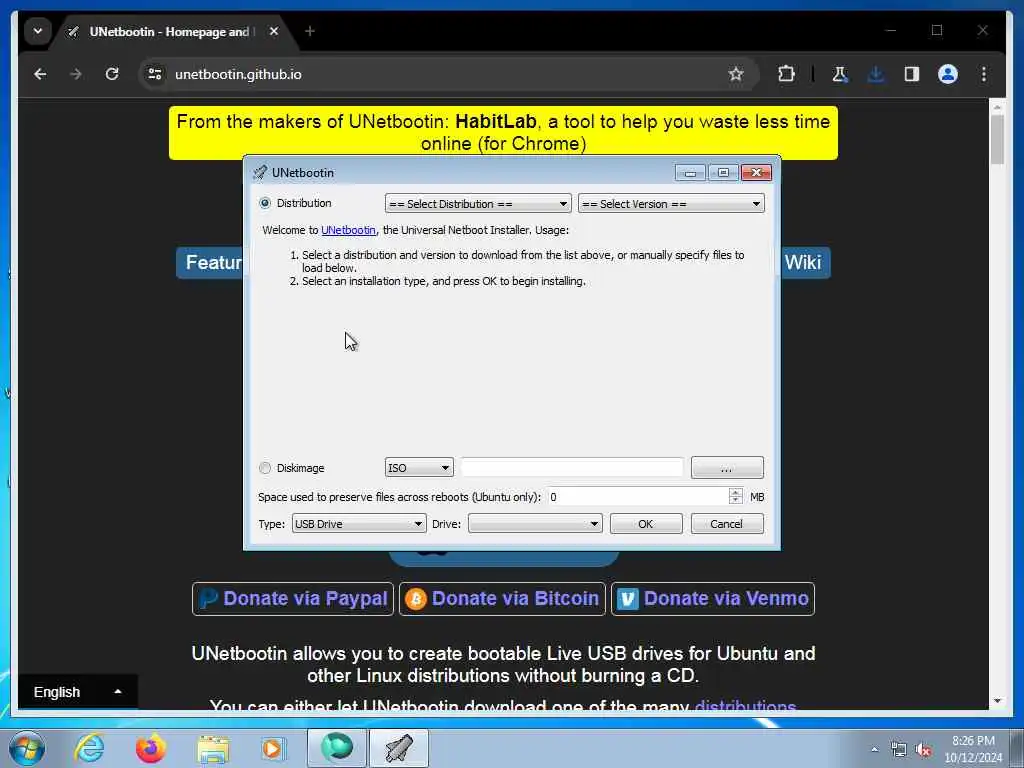Reload the Chrome page
Screen dimensions: 1024x768
point(112,74)
